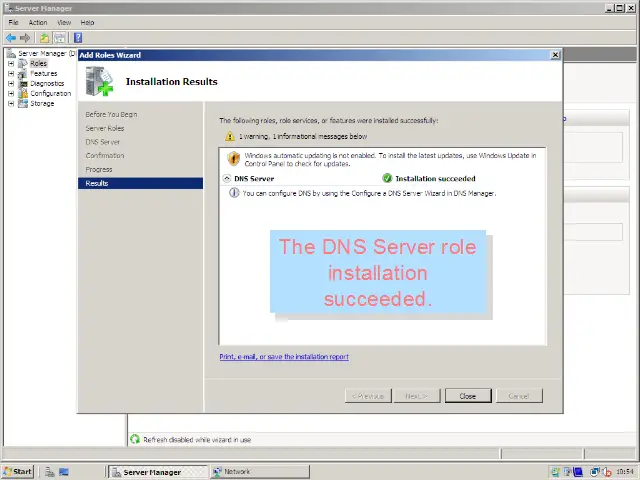
Task: Click the Forward arrow toolbar icon
Action: pyautogui.click(x=25, y=38)
